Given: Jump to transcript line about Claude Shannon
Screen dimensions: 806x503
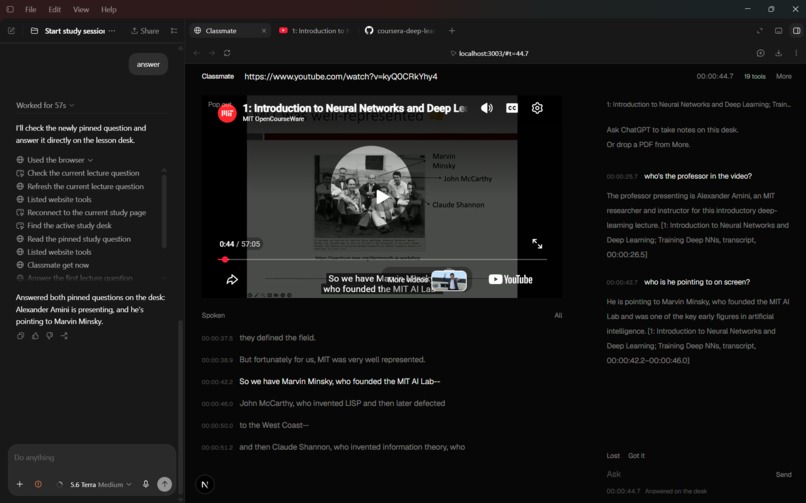Looking at the screenshot, I should coord(352,447).
